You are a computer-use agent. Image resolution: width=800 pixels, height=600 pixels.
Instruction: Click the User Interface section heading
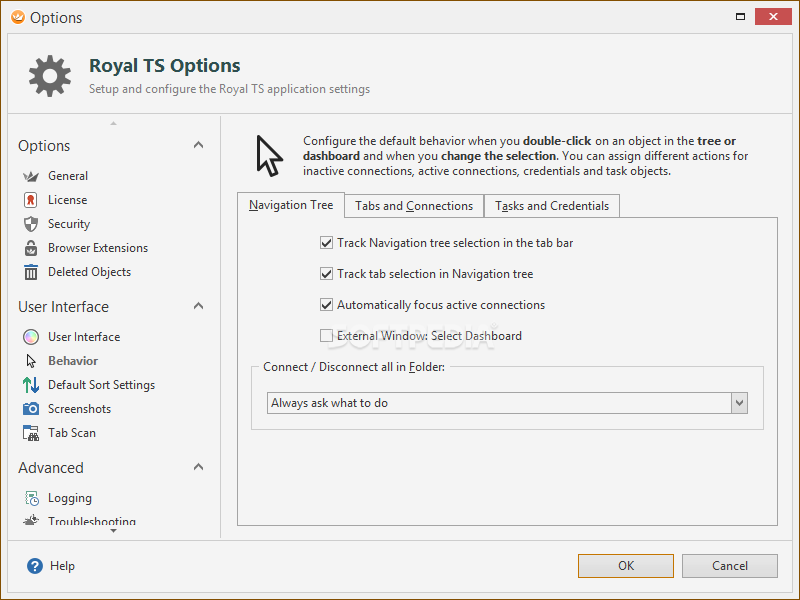coord(63,307)
